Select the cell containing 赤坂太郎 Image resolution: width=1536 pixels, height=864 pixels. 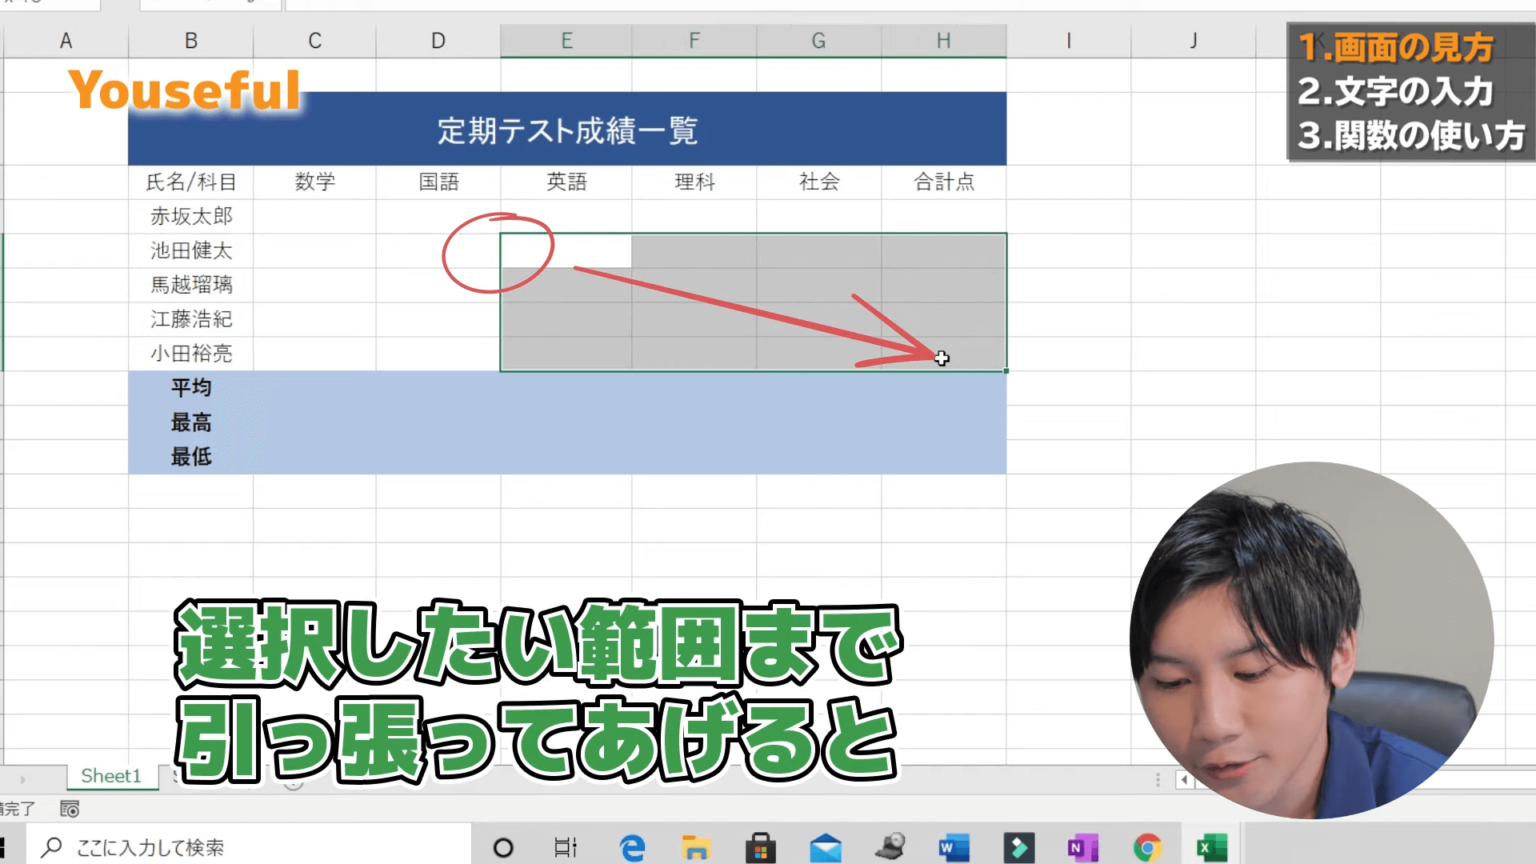(191, 216)
